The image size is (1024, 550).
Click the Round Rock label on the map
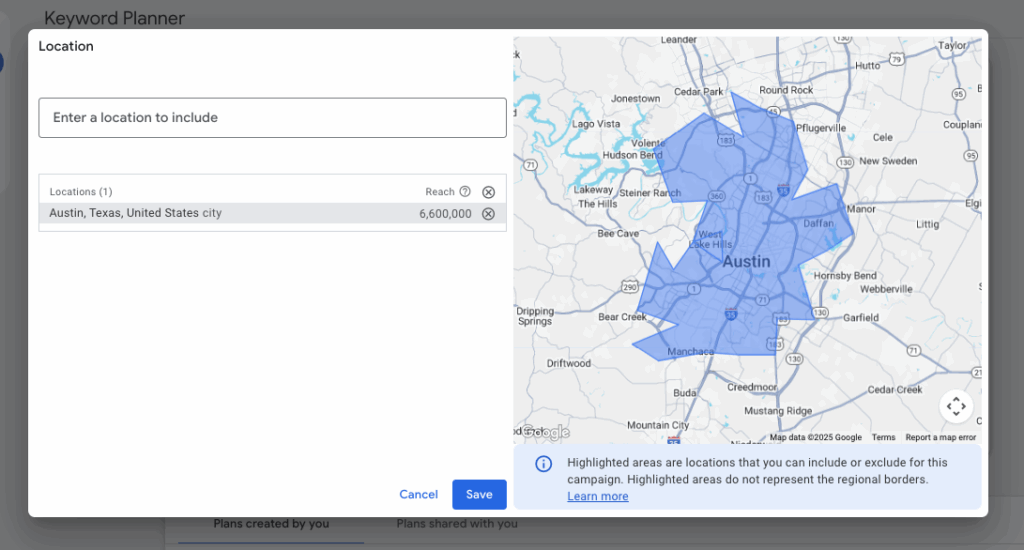[x=786, y=90]
